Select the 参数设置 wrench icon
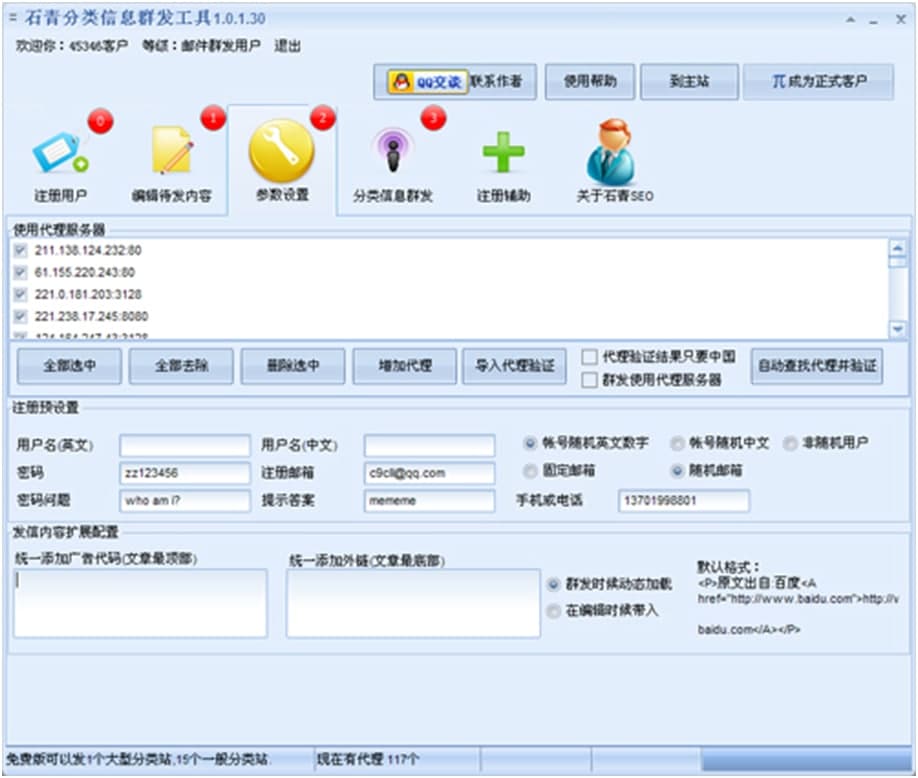This screenshot has height=778, width=918. pos(282,151)
